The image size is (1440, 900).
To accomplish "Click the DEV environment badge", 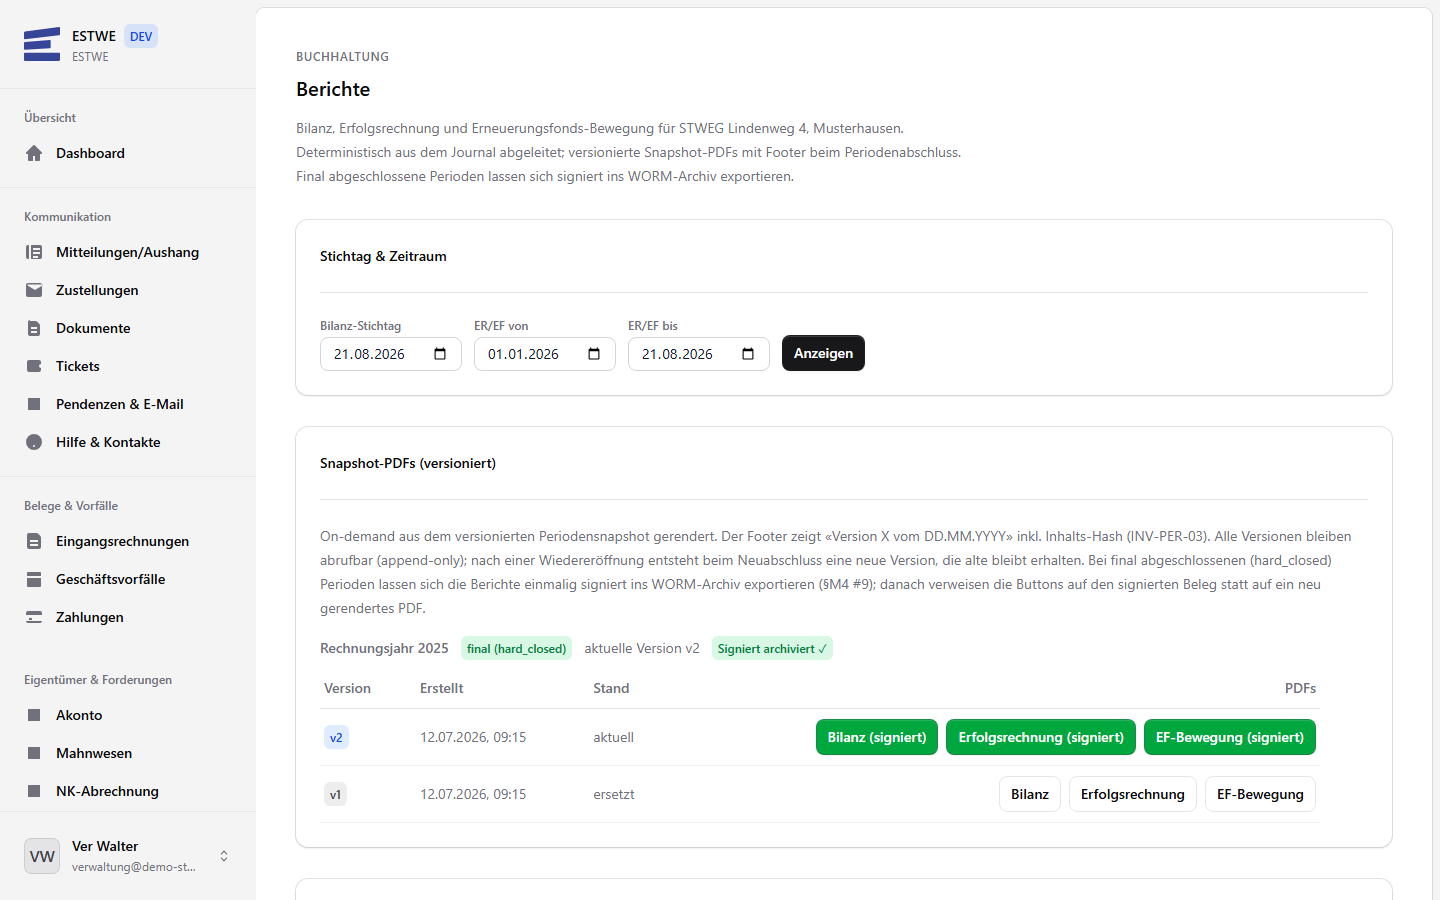I will tap(141, 37).
